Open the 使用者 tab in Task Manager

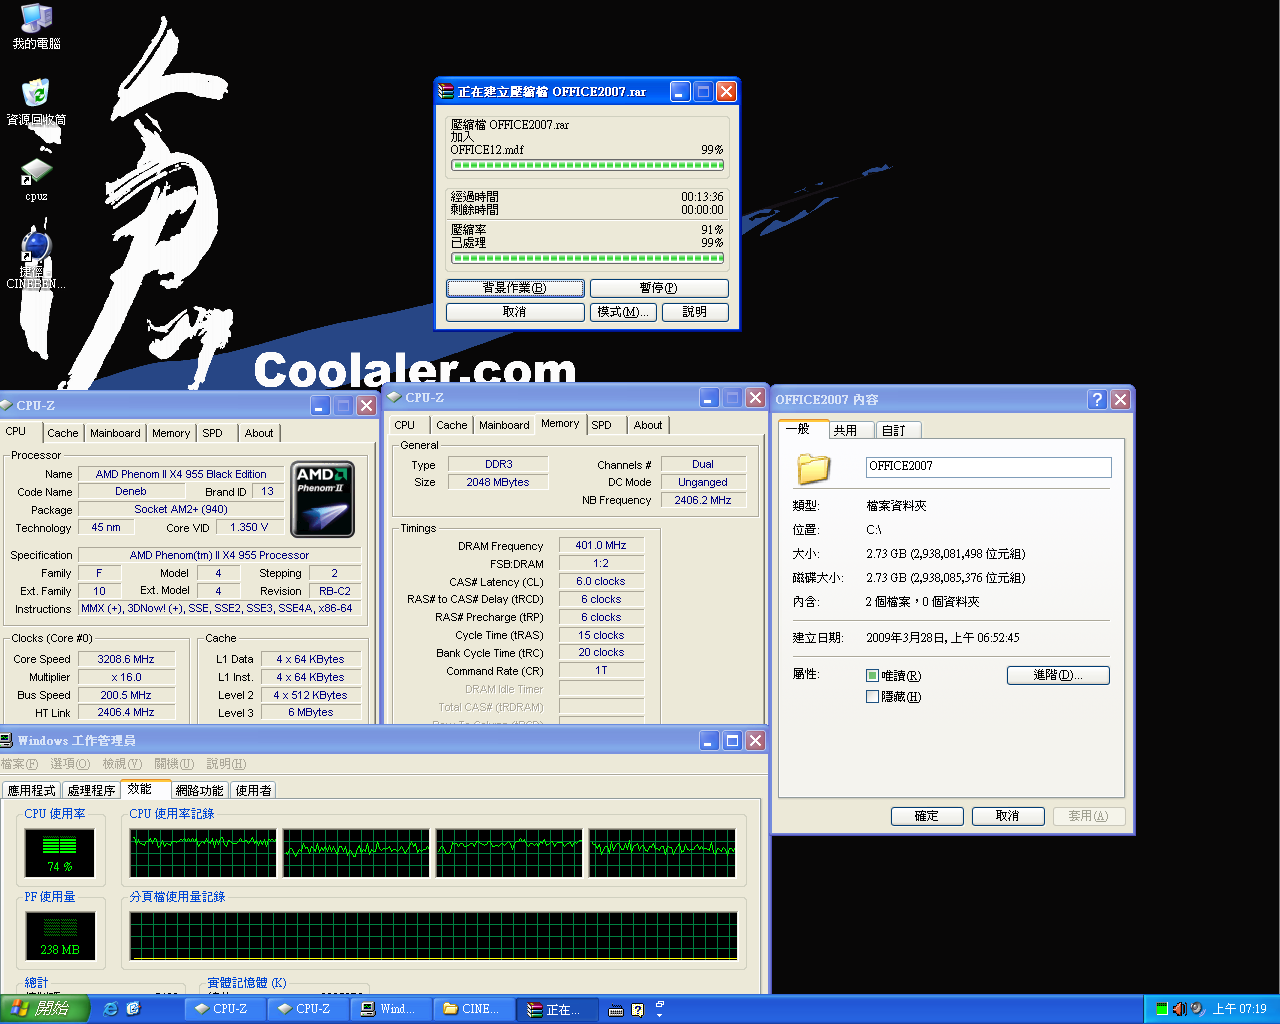(x=253, y=790)
